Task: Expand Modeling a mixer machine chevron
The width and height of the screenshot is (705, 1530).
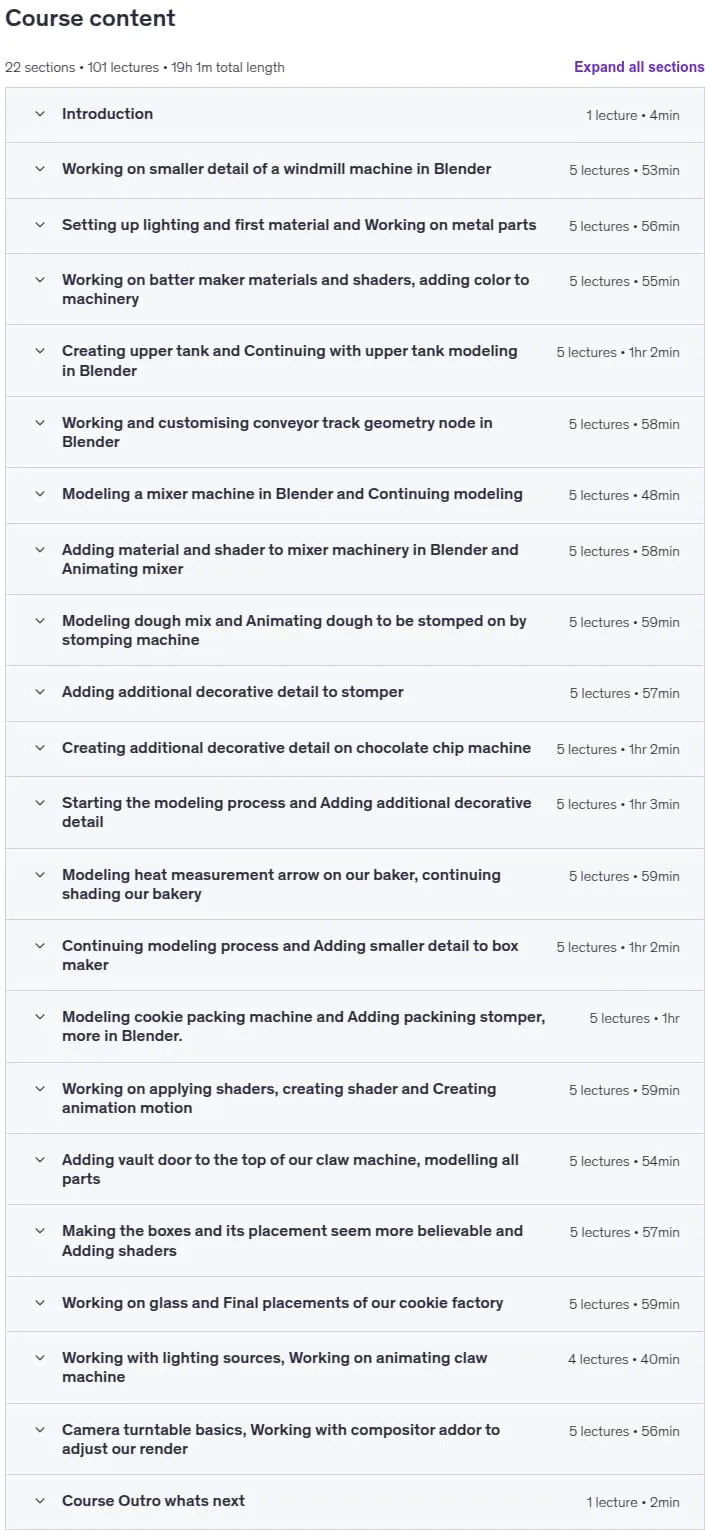Action: (x=40, y=494)
